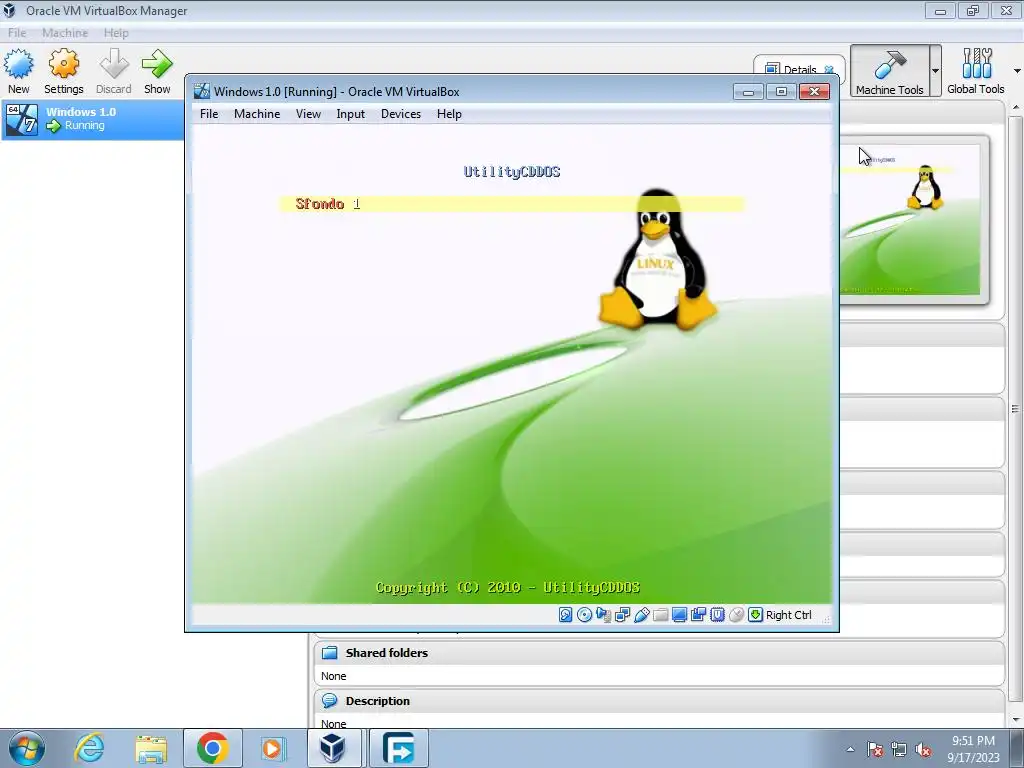
Task: Click the blue F-arrow app on taskbar
Action: coord(399,748)
